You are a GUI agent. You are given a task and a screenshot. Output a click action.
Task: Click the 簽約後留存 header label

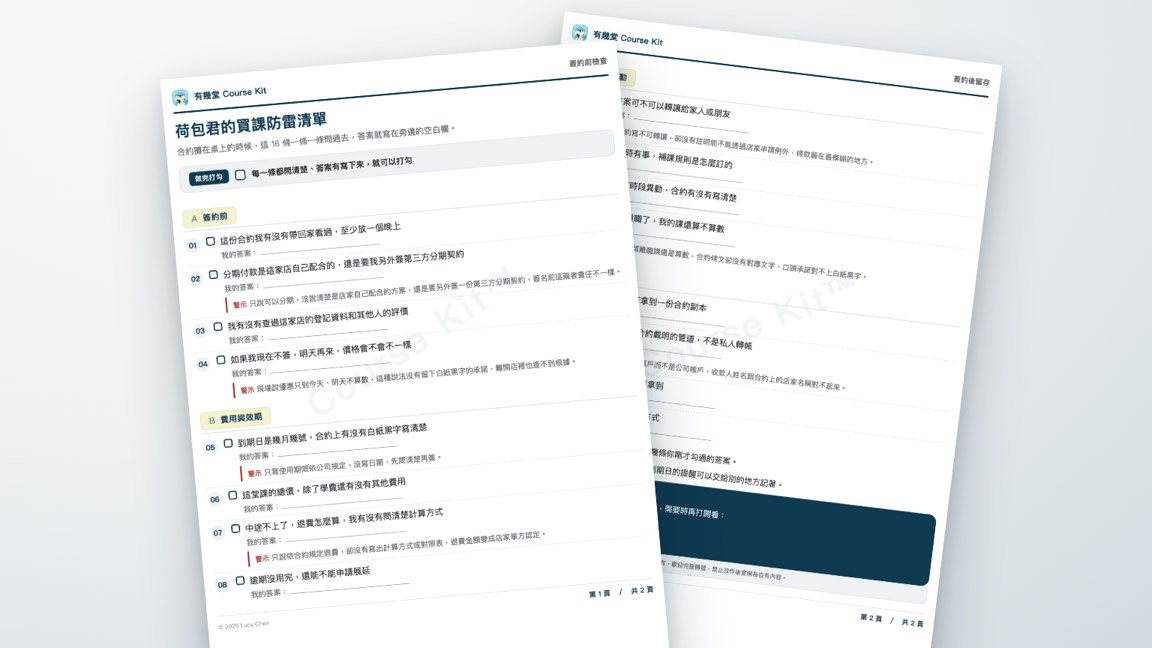point(971,80)
